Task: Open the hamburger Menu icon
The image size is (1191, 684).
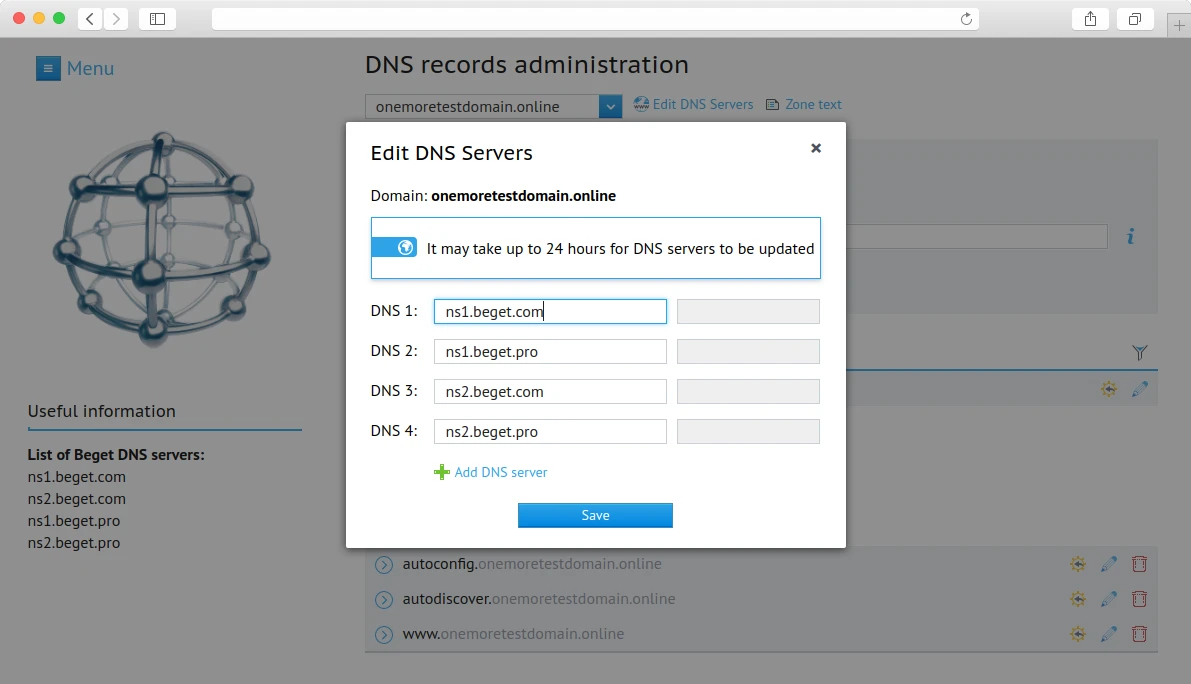Action: click(47, 68)
